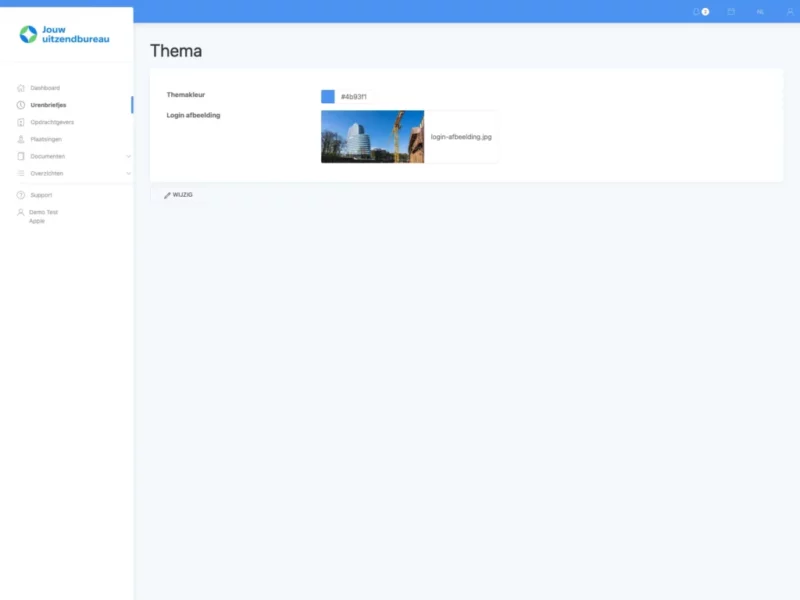
Task: Open the NL language selector
Action: (x=760, y=11)
